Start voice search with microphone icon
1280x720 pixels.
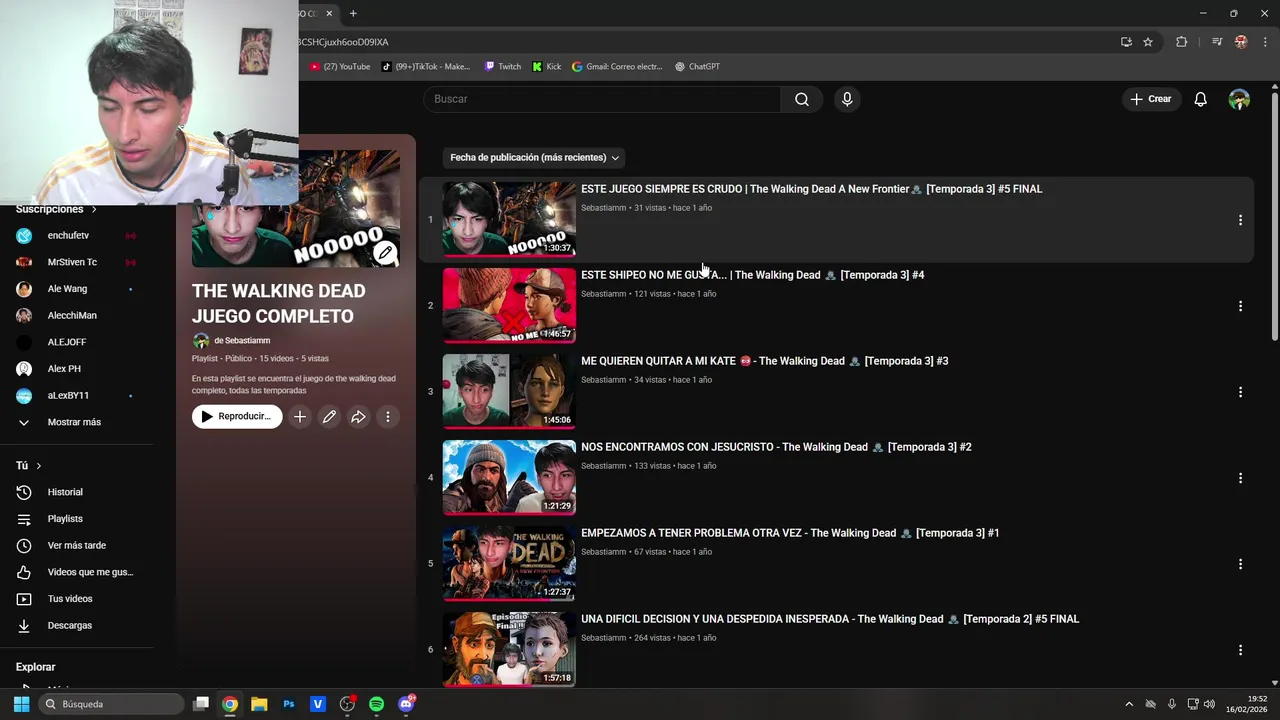coord(847,99)
